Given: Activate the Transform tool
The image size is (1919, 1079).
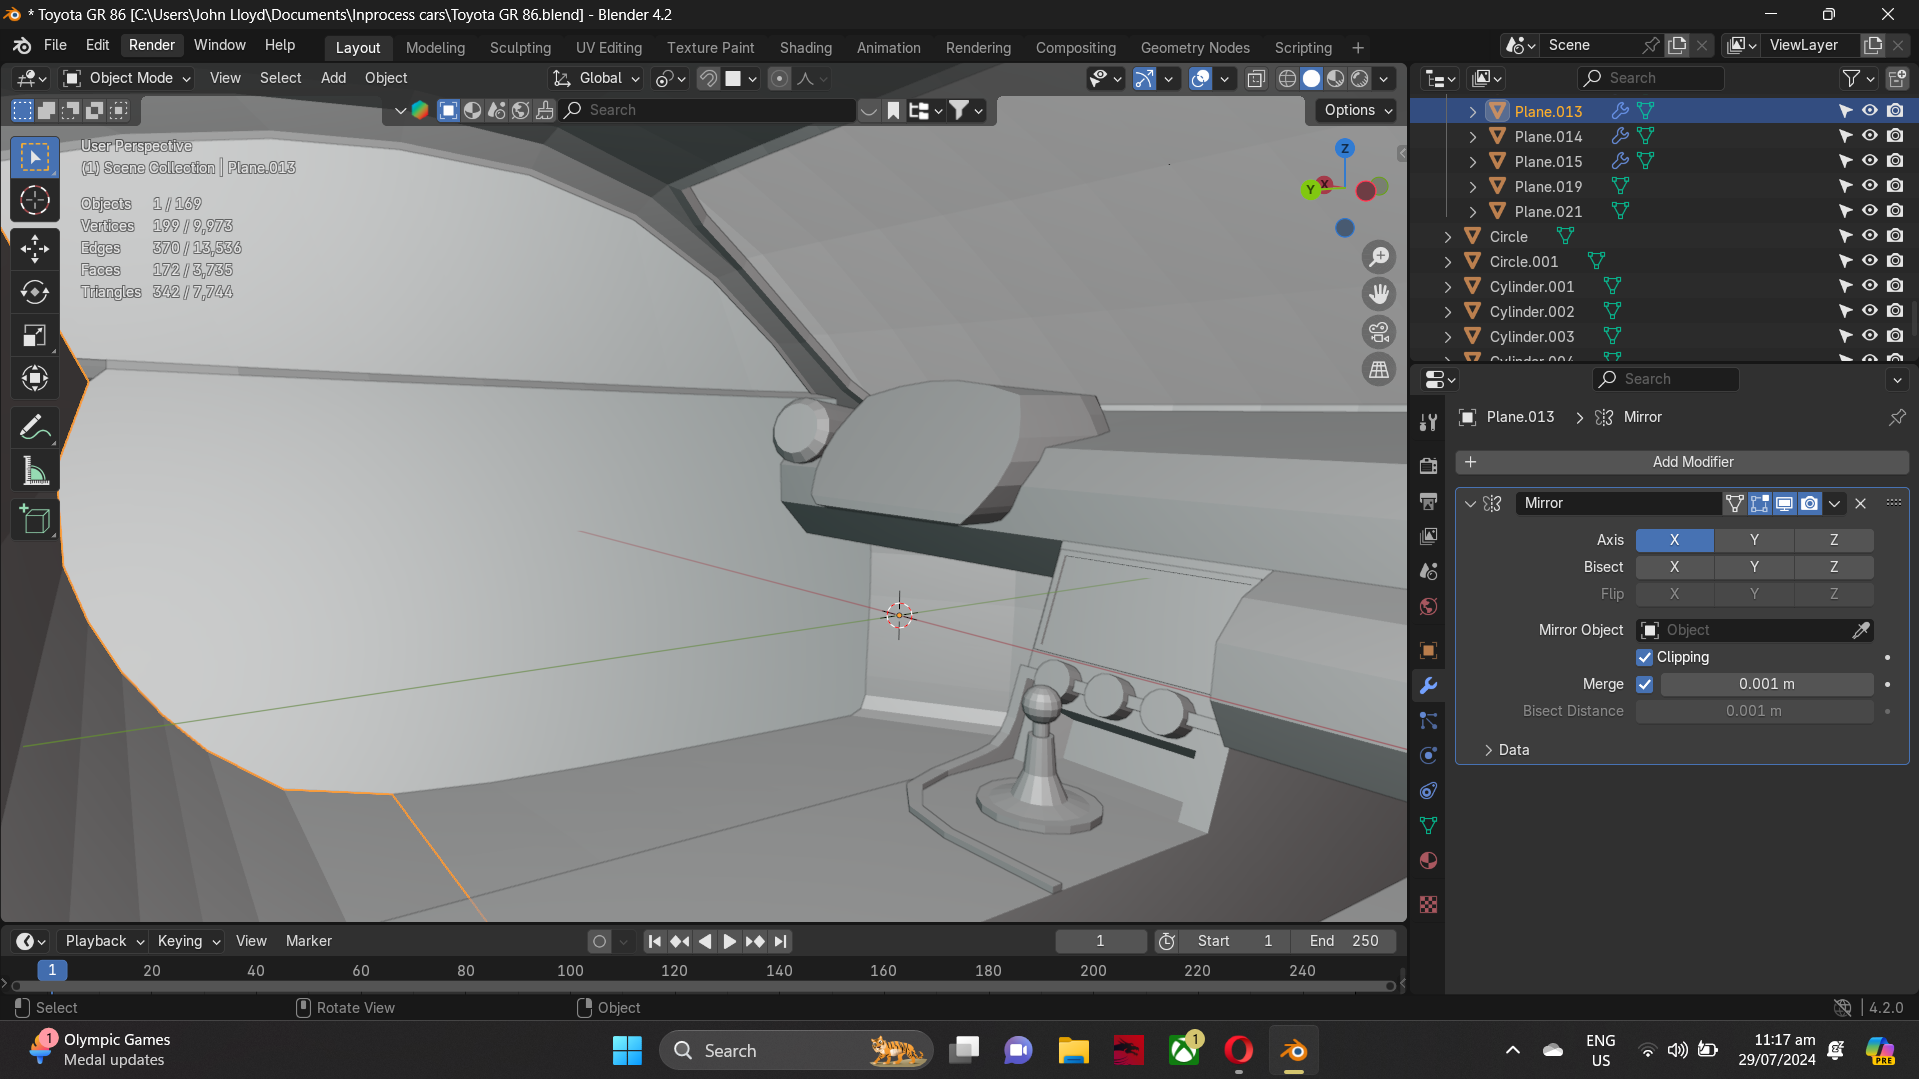Looking at the screenshot, I should (35, 378).
